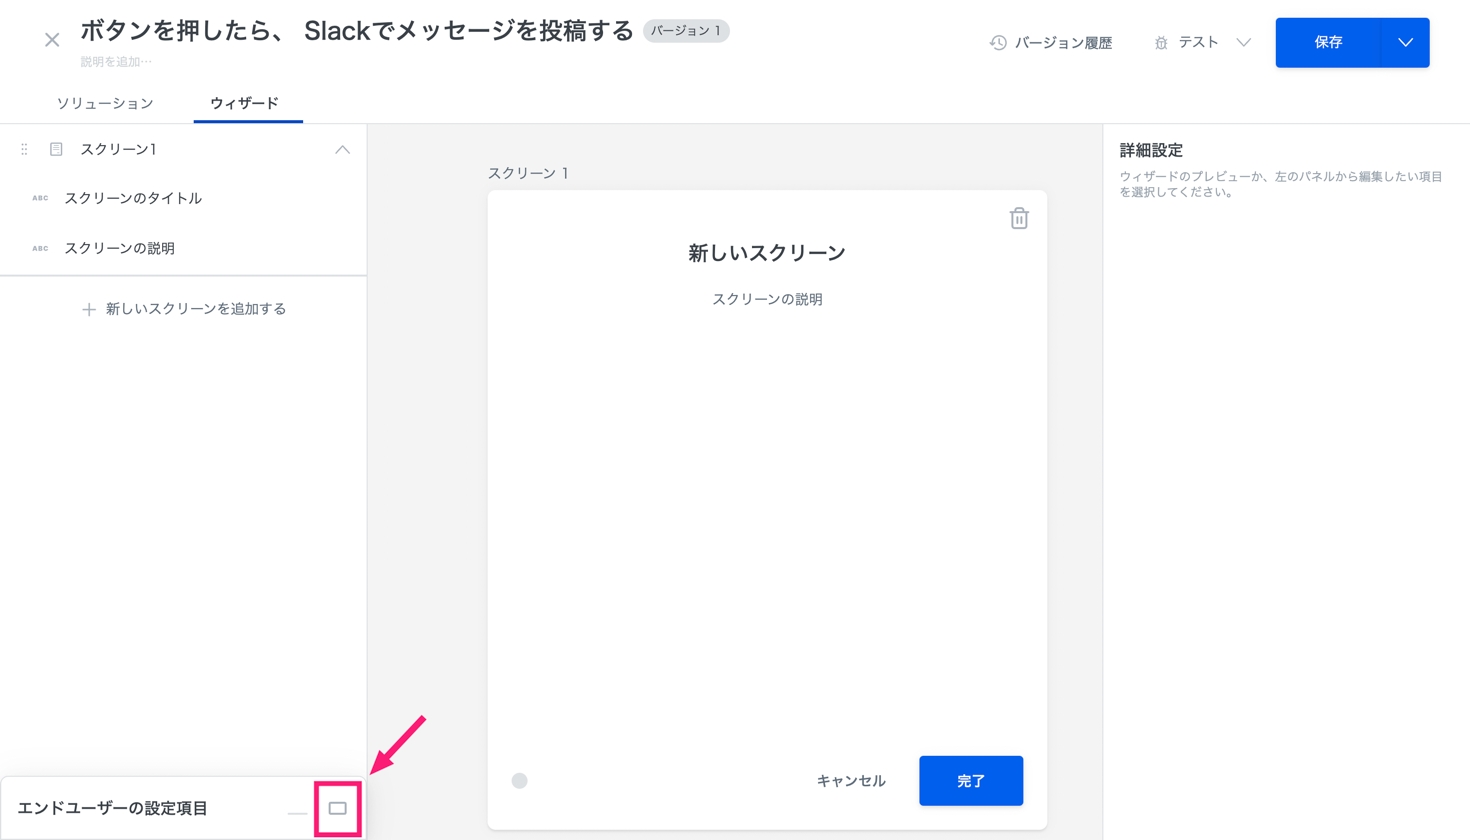Maximize the エンドユーザーの設定項目 panel
The image size is (1470, 840).
pyautogui.click(x=338, y=808)
